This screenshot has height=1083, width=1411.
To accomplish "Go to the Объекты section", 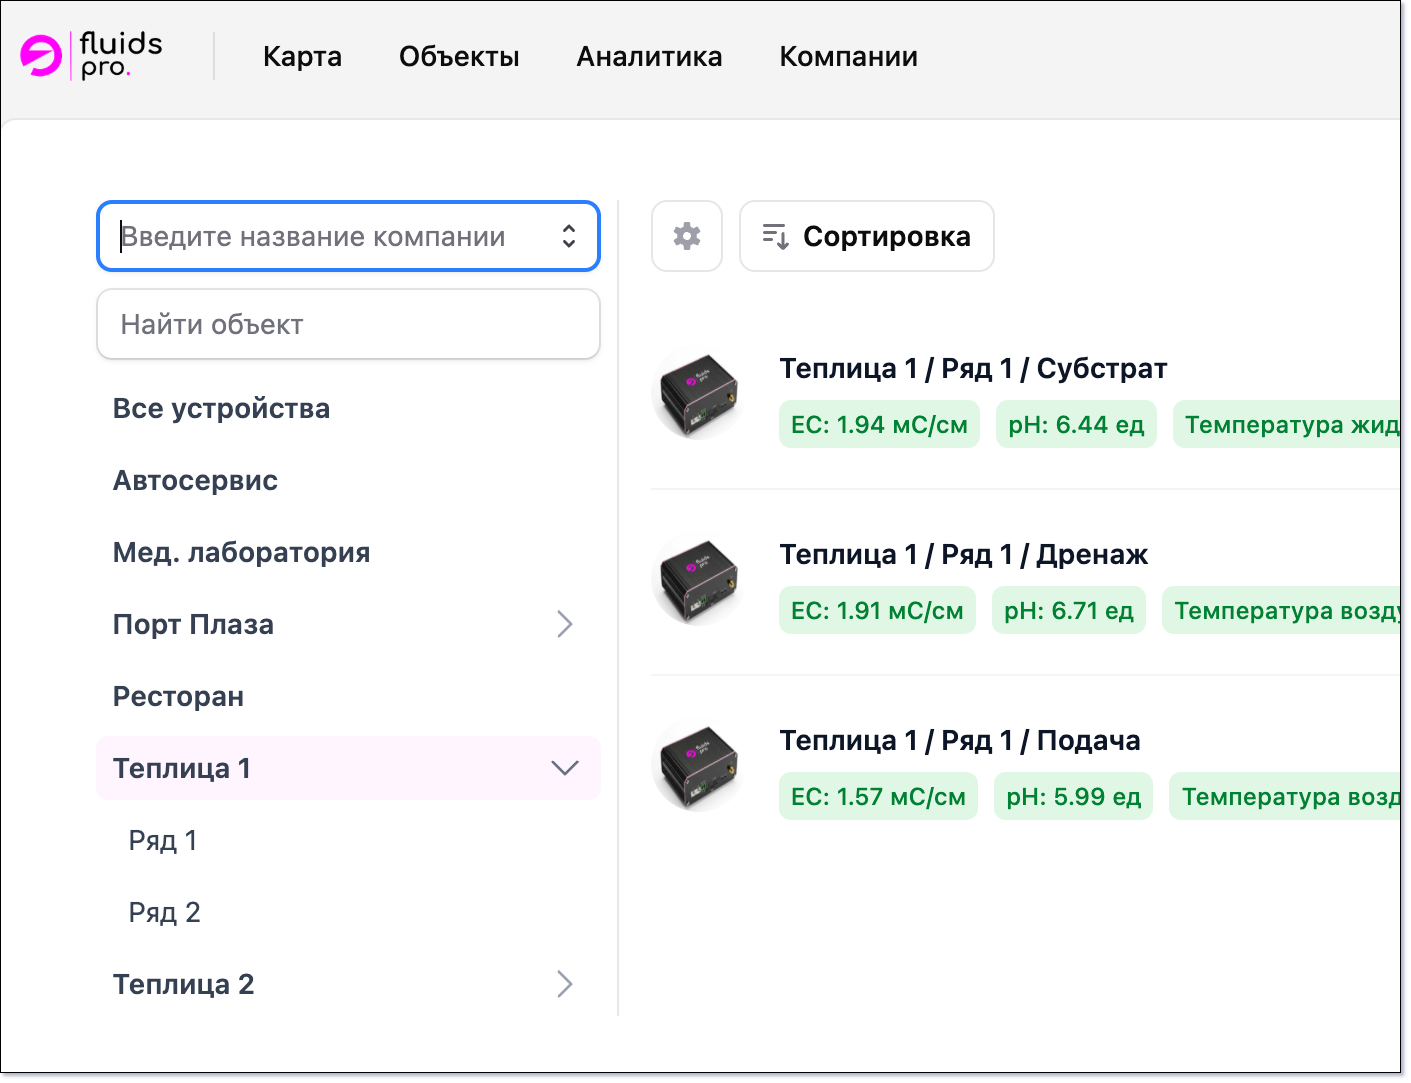I will tap(459, 56).
